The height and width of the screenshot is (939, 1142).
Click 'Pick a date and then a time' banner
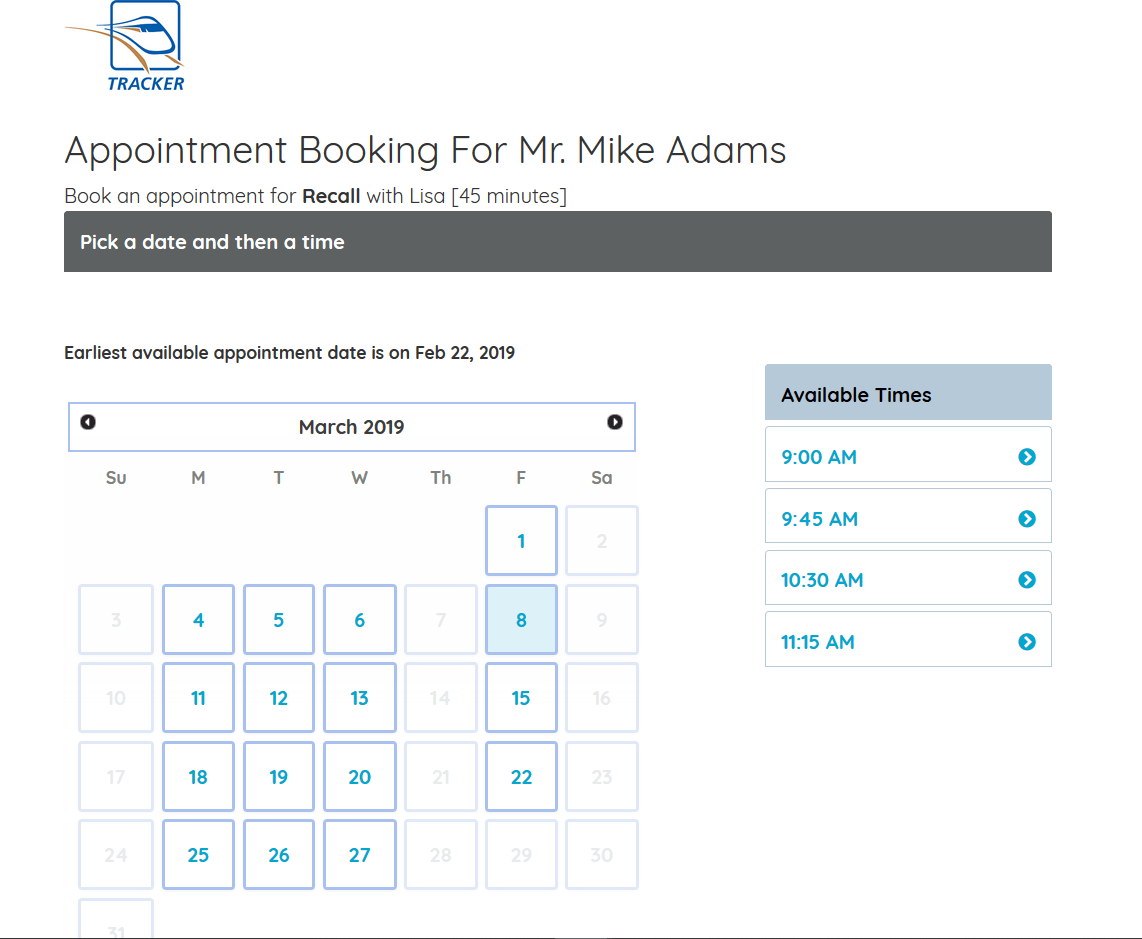click(x=558, y=242)
